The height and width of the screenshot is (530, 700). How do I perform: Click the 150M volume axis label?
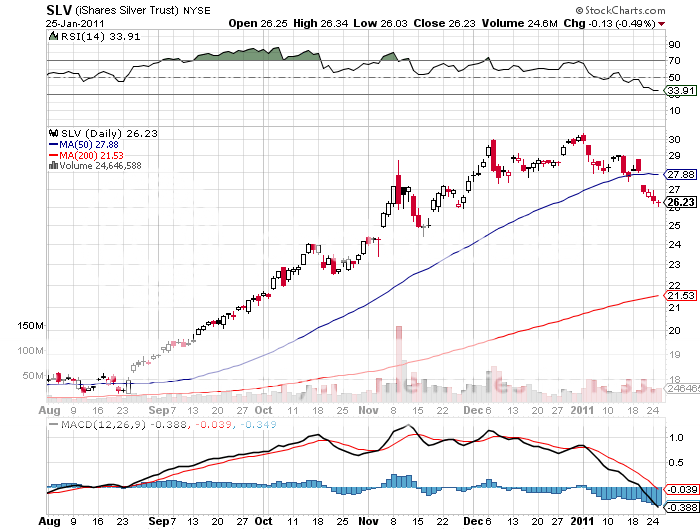(x=30, y=326)
